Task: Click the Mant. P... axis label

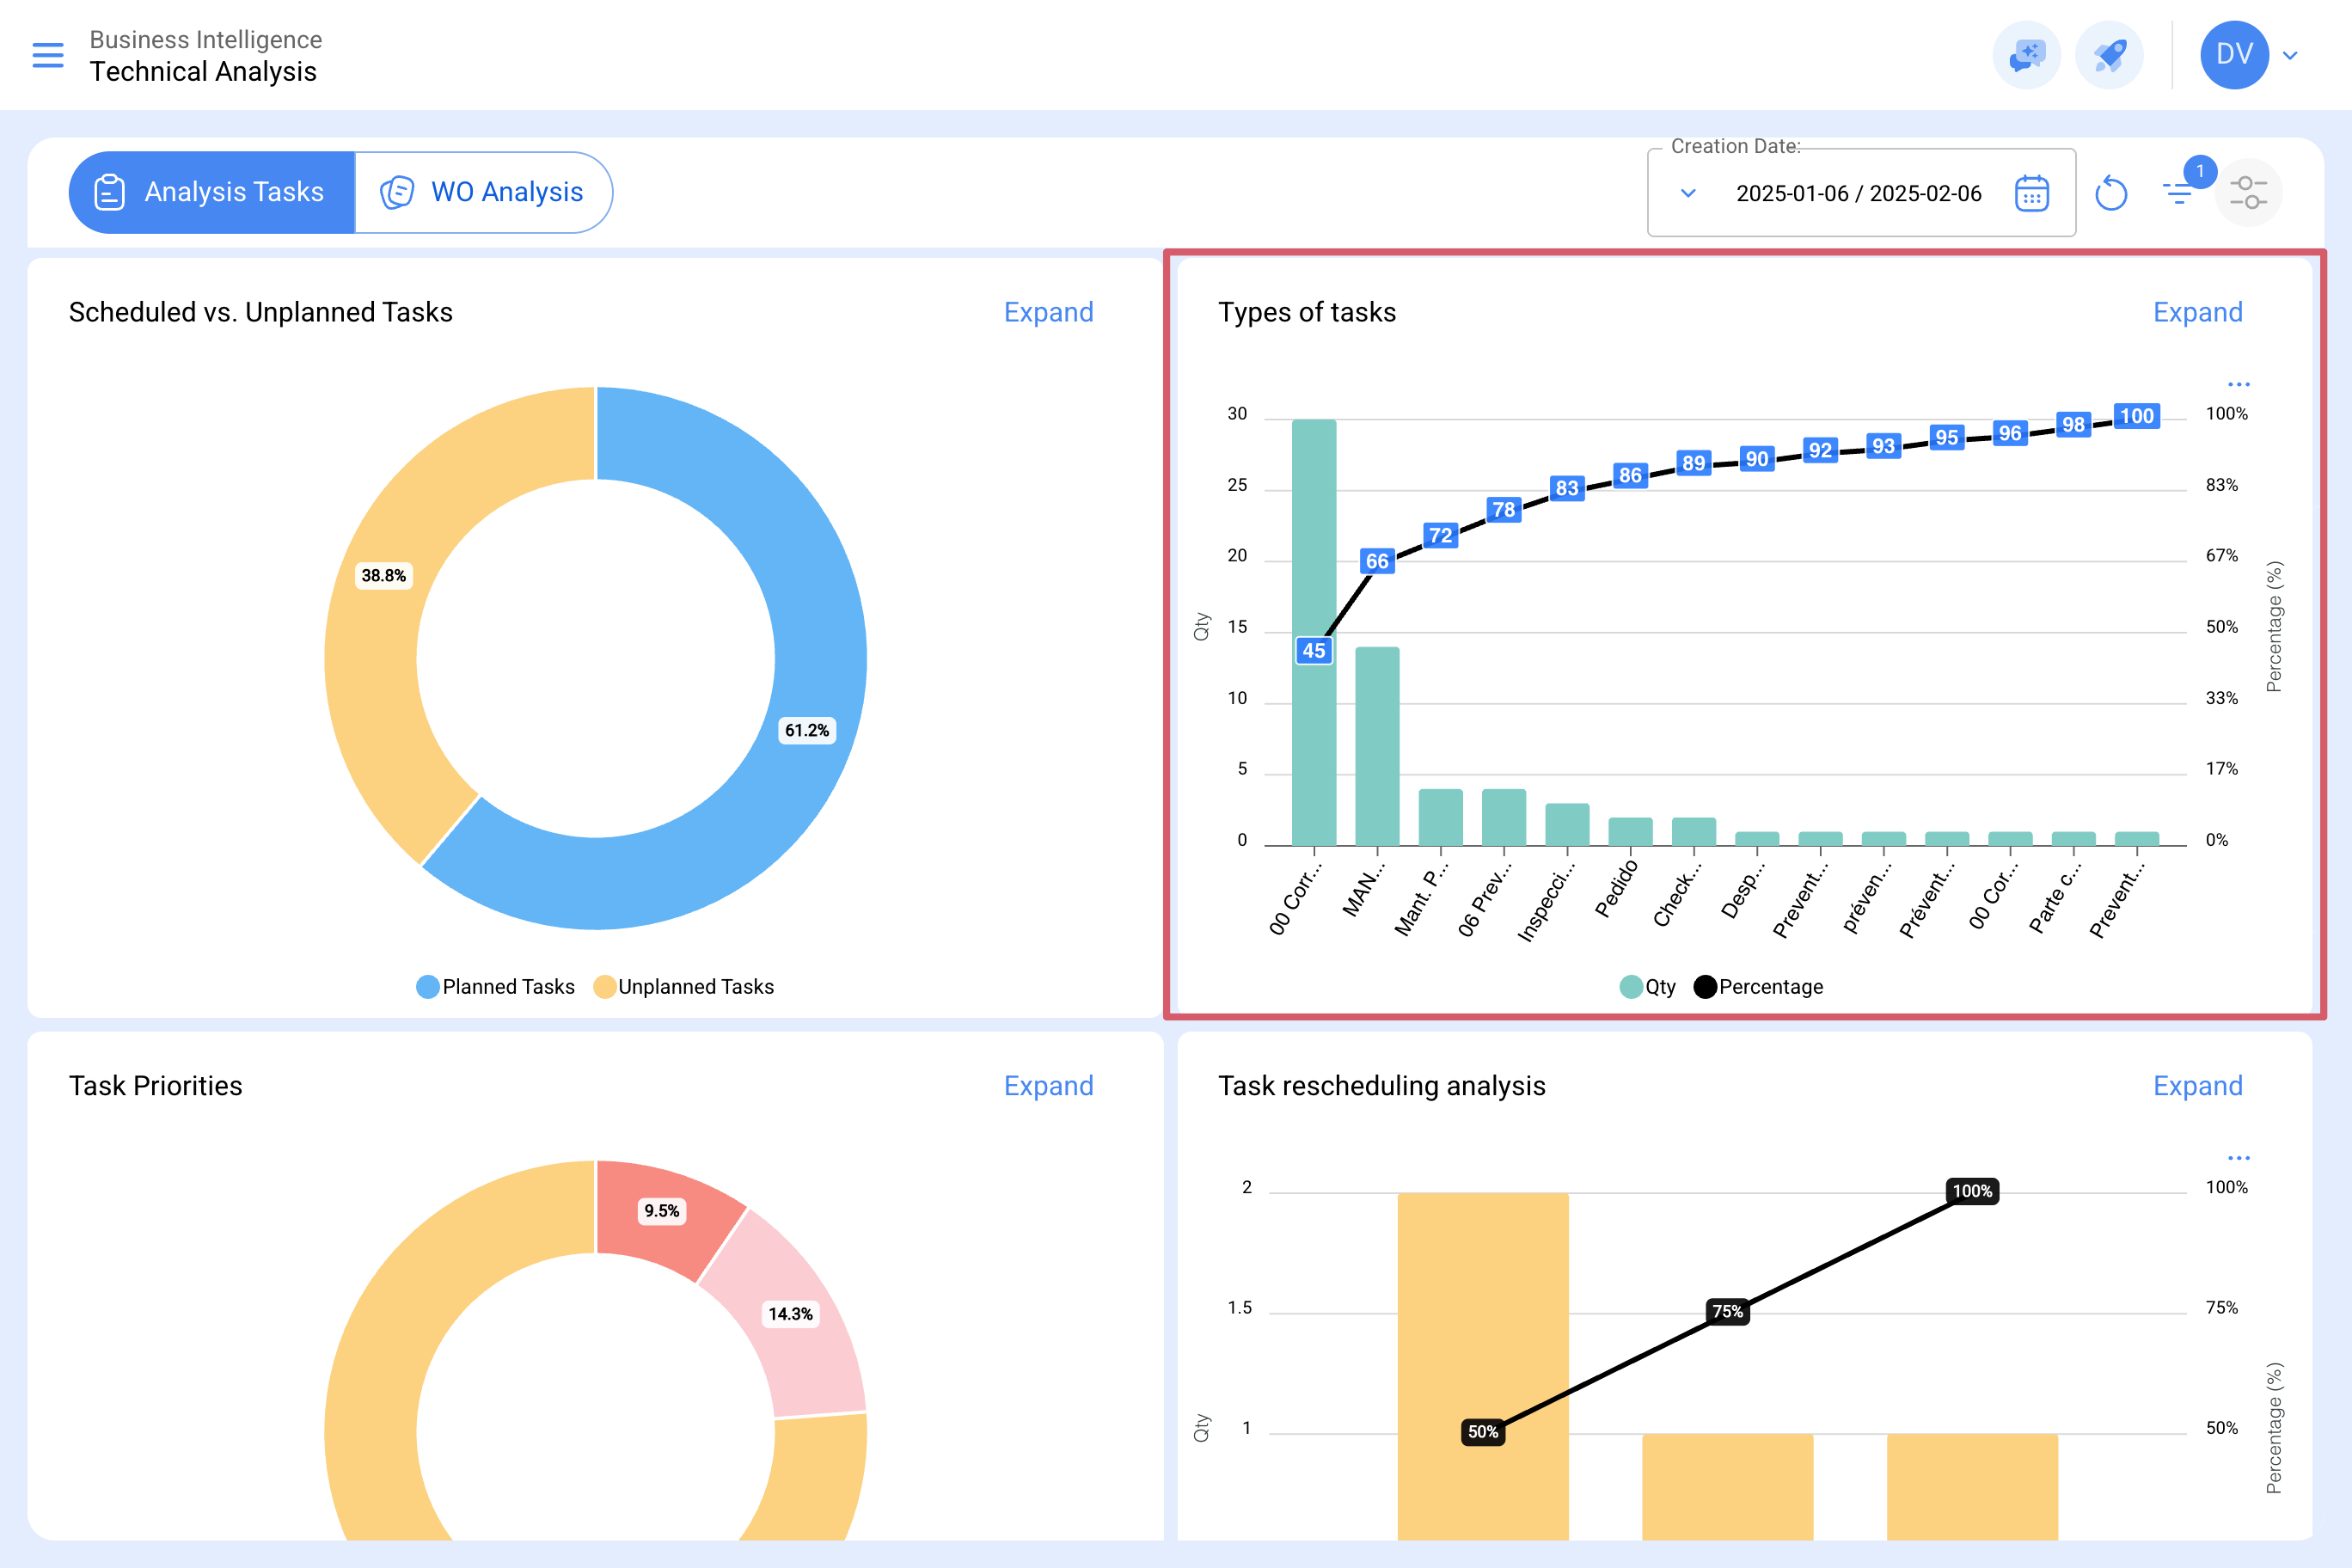Action: coord(1422,899)
